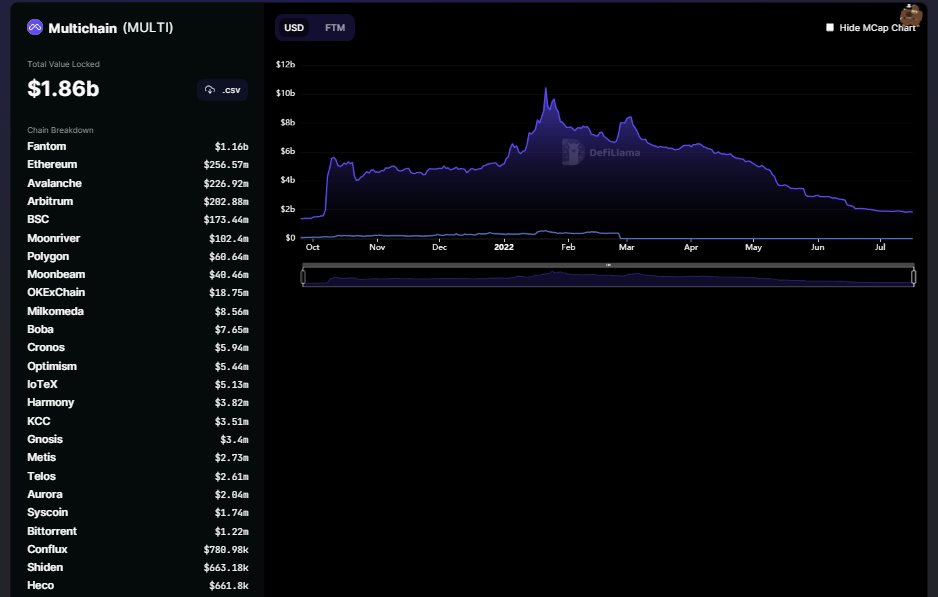Click the Chain Breakdown heading
Image resolution: width=938 pixels, height=597 pixels.
click(60, 130)
